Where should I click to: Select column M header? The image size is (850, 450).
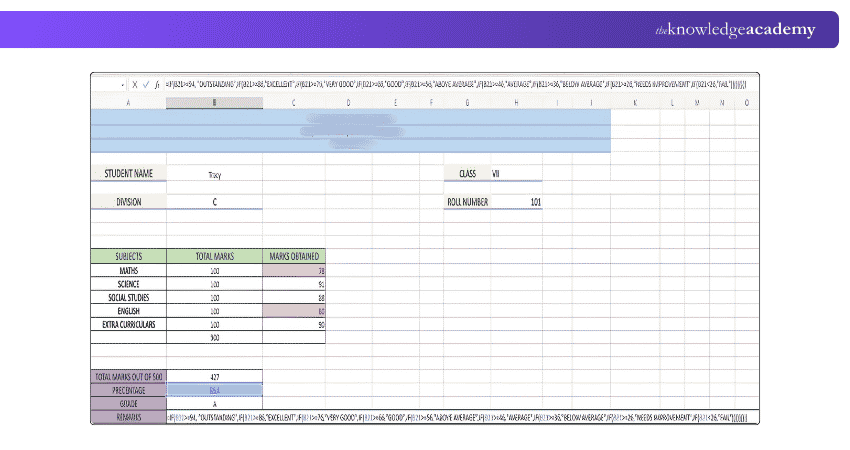[697, 102]
